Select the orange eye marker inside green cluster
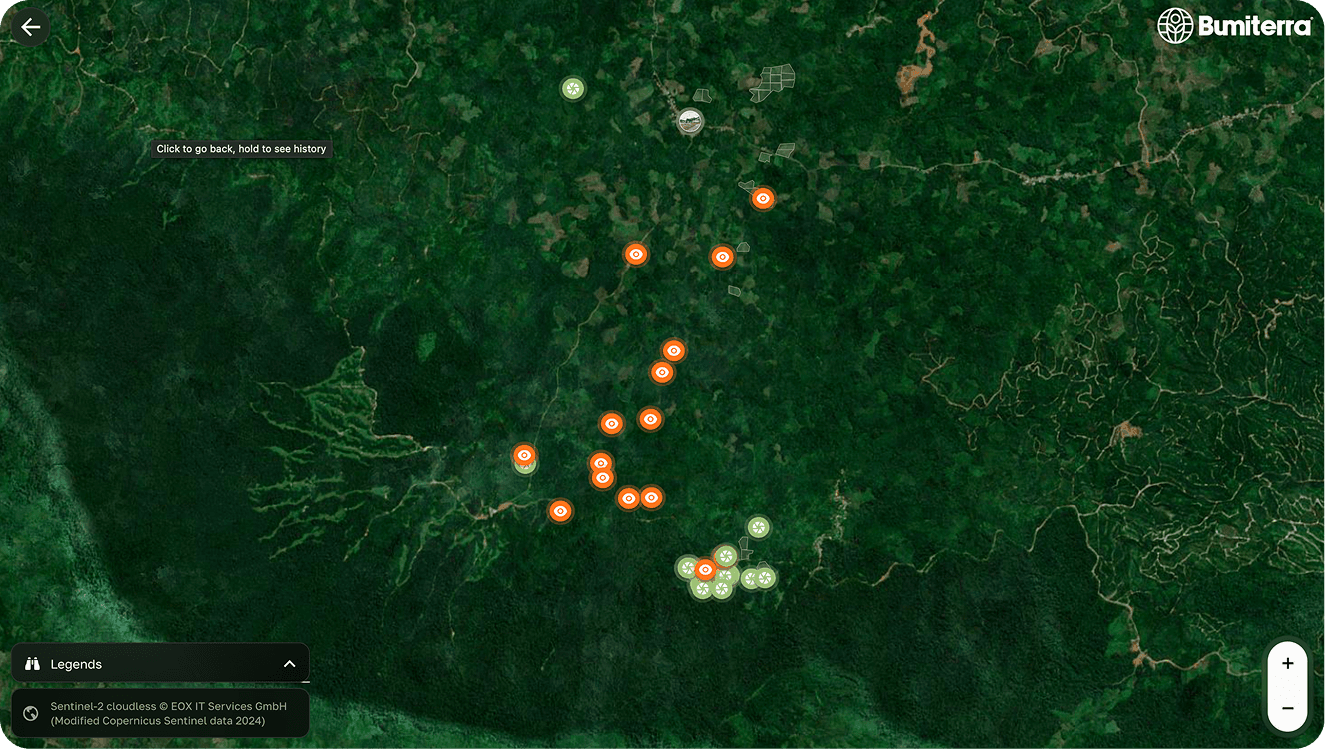The image size is (1325, 749). tap(706, 570)
